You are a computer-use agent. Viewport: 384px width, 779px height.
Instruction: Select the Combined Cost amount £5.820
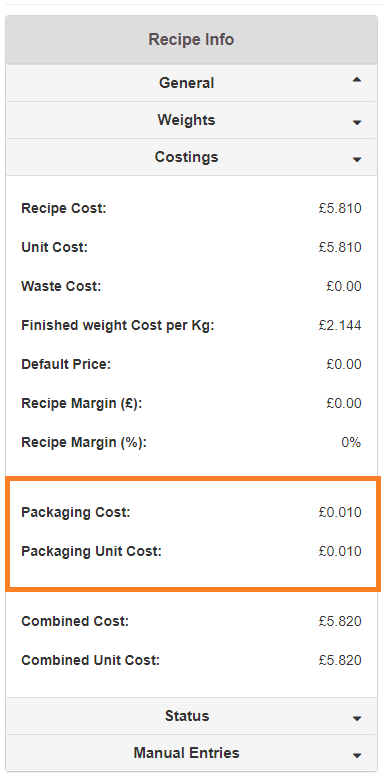pos(340,622)
